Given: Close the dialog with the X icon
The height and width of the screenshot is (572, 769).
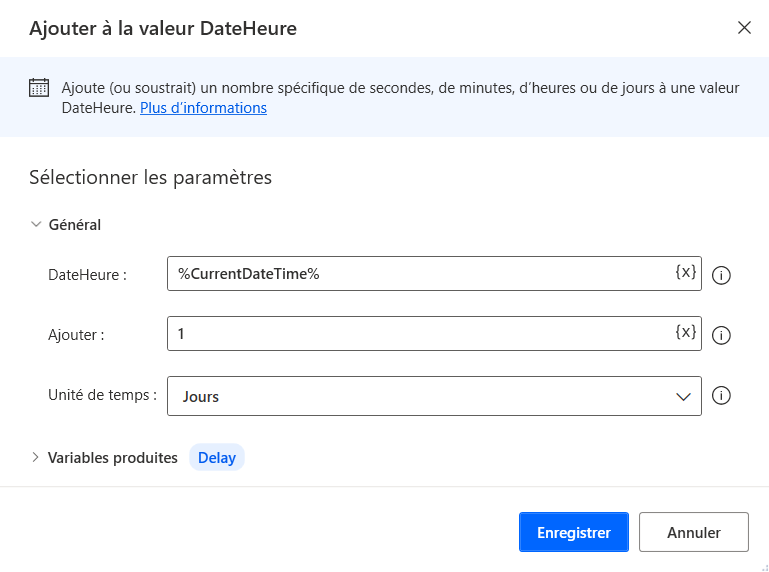Looking at the screenshot, I should click(x=744, y=28).
